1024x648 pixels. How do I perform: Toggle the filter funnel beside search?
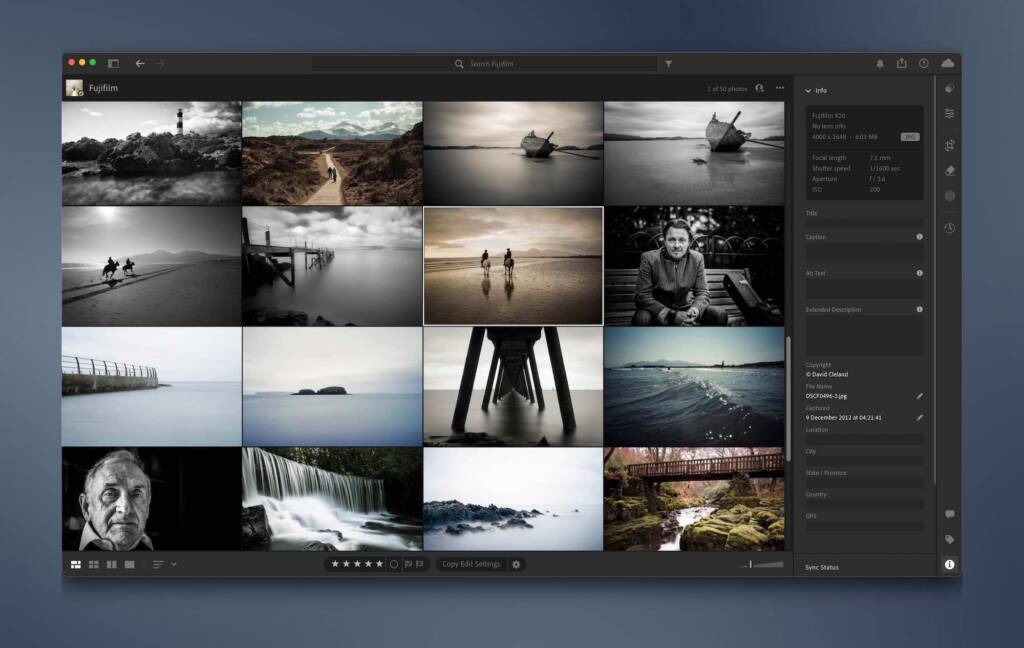(x=668, y=64)
